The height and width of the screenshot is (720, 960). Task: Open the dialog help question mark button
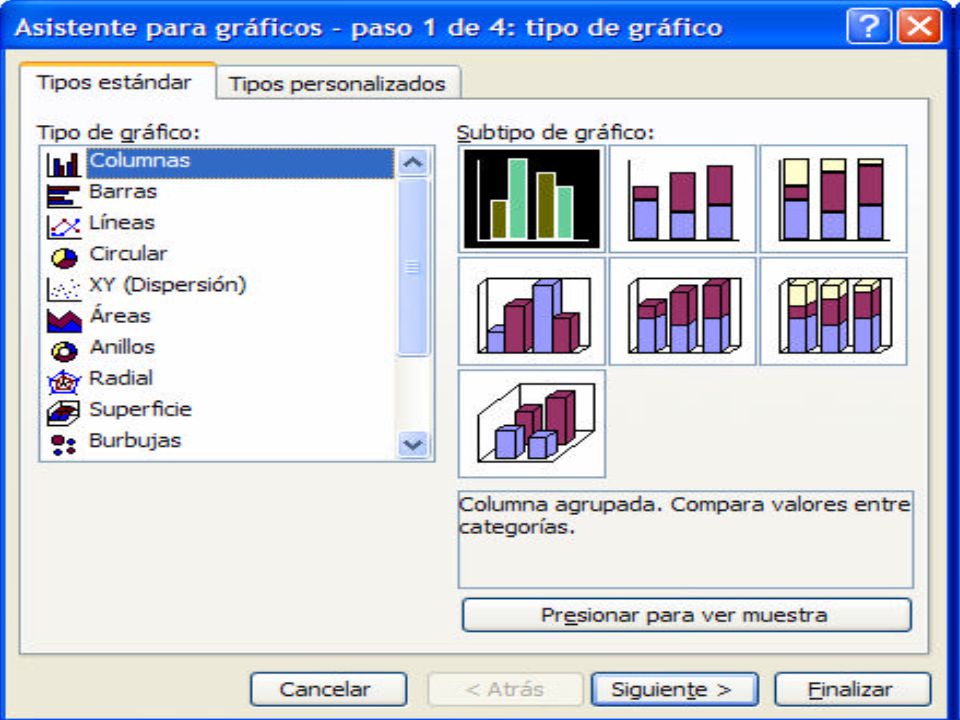click(869, 27)
